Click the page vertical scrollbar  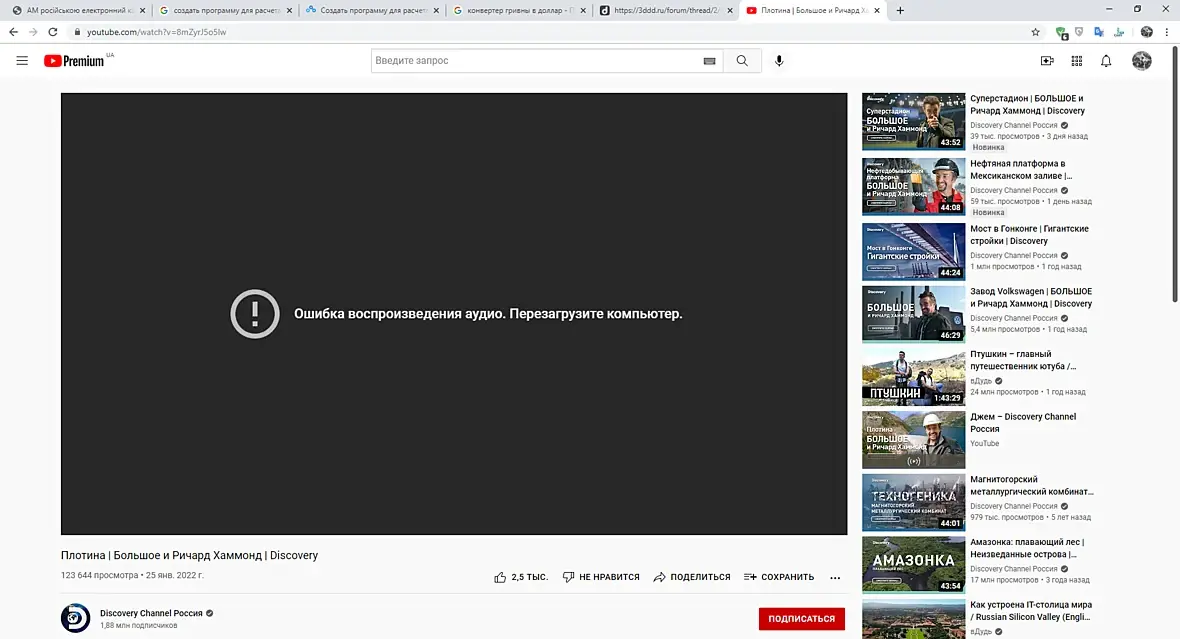[x=1175, y=175]
